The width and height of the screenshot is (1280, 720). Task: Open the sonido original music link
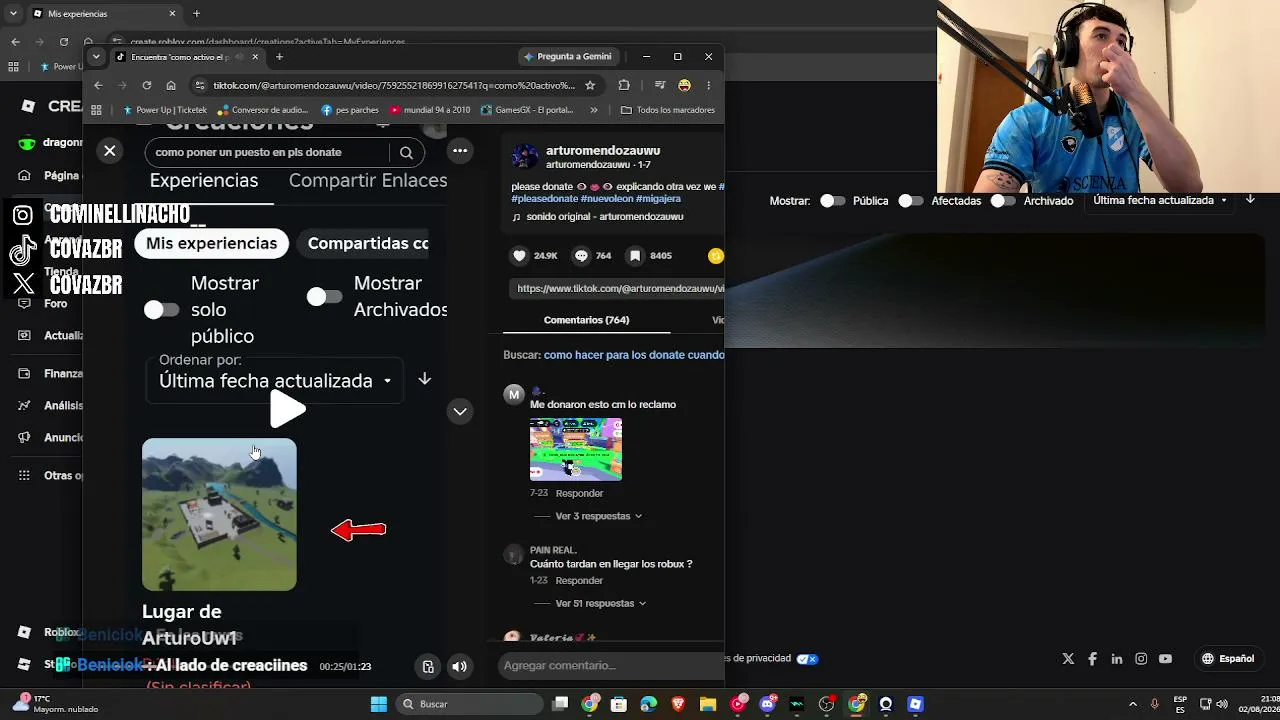pyautogui.click(x=598, y=217)
